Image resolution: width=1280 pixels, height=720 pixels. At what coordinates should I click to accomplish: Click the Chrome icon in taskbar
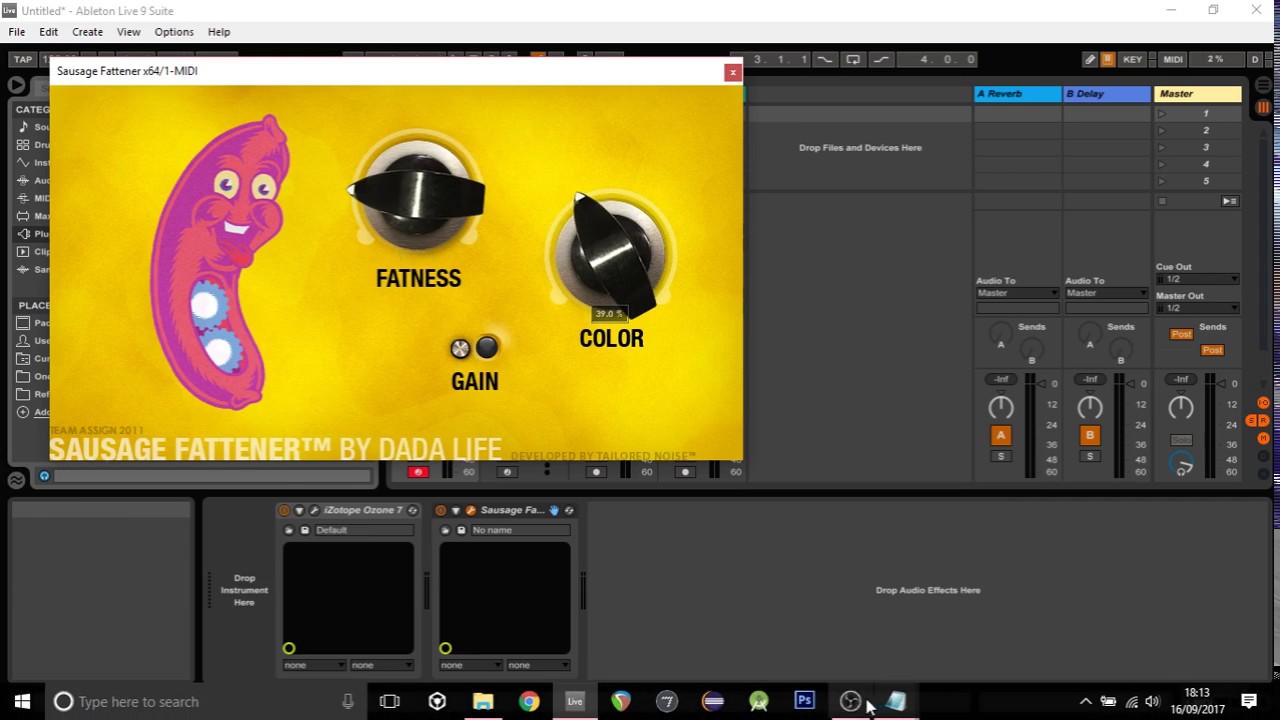529,701
